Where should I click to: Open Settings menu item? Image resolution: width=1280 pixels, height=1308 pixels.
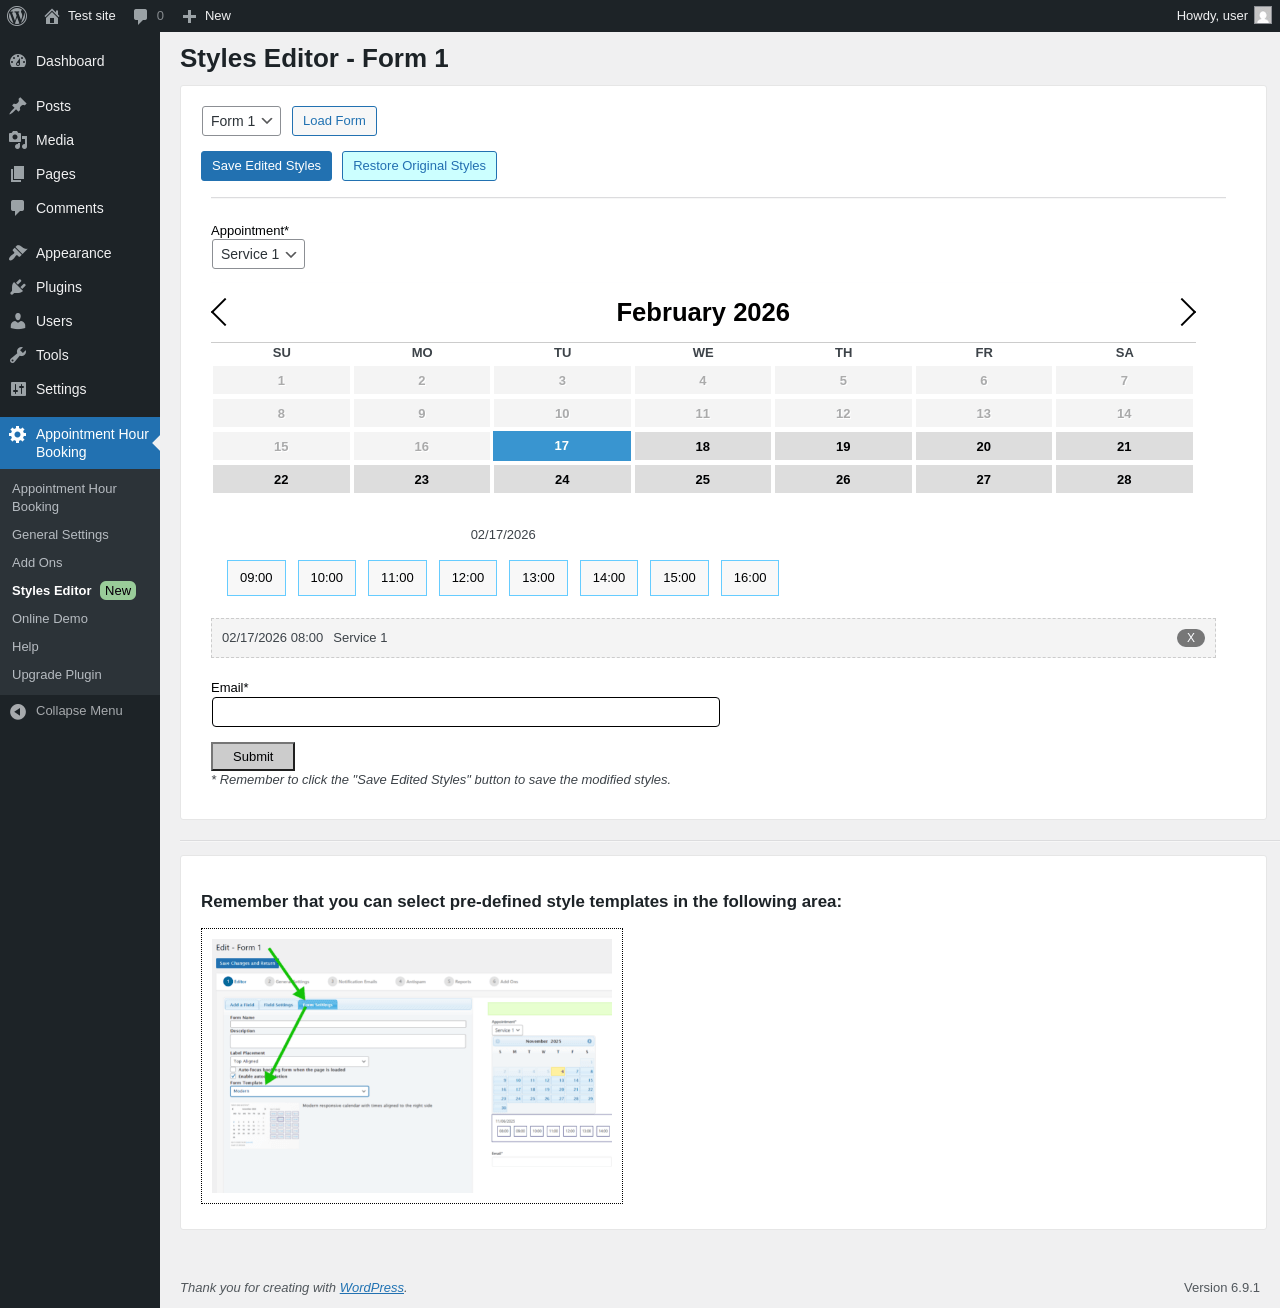pos(80,389)
